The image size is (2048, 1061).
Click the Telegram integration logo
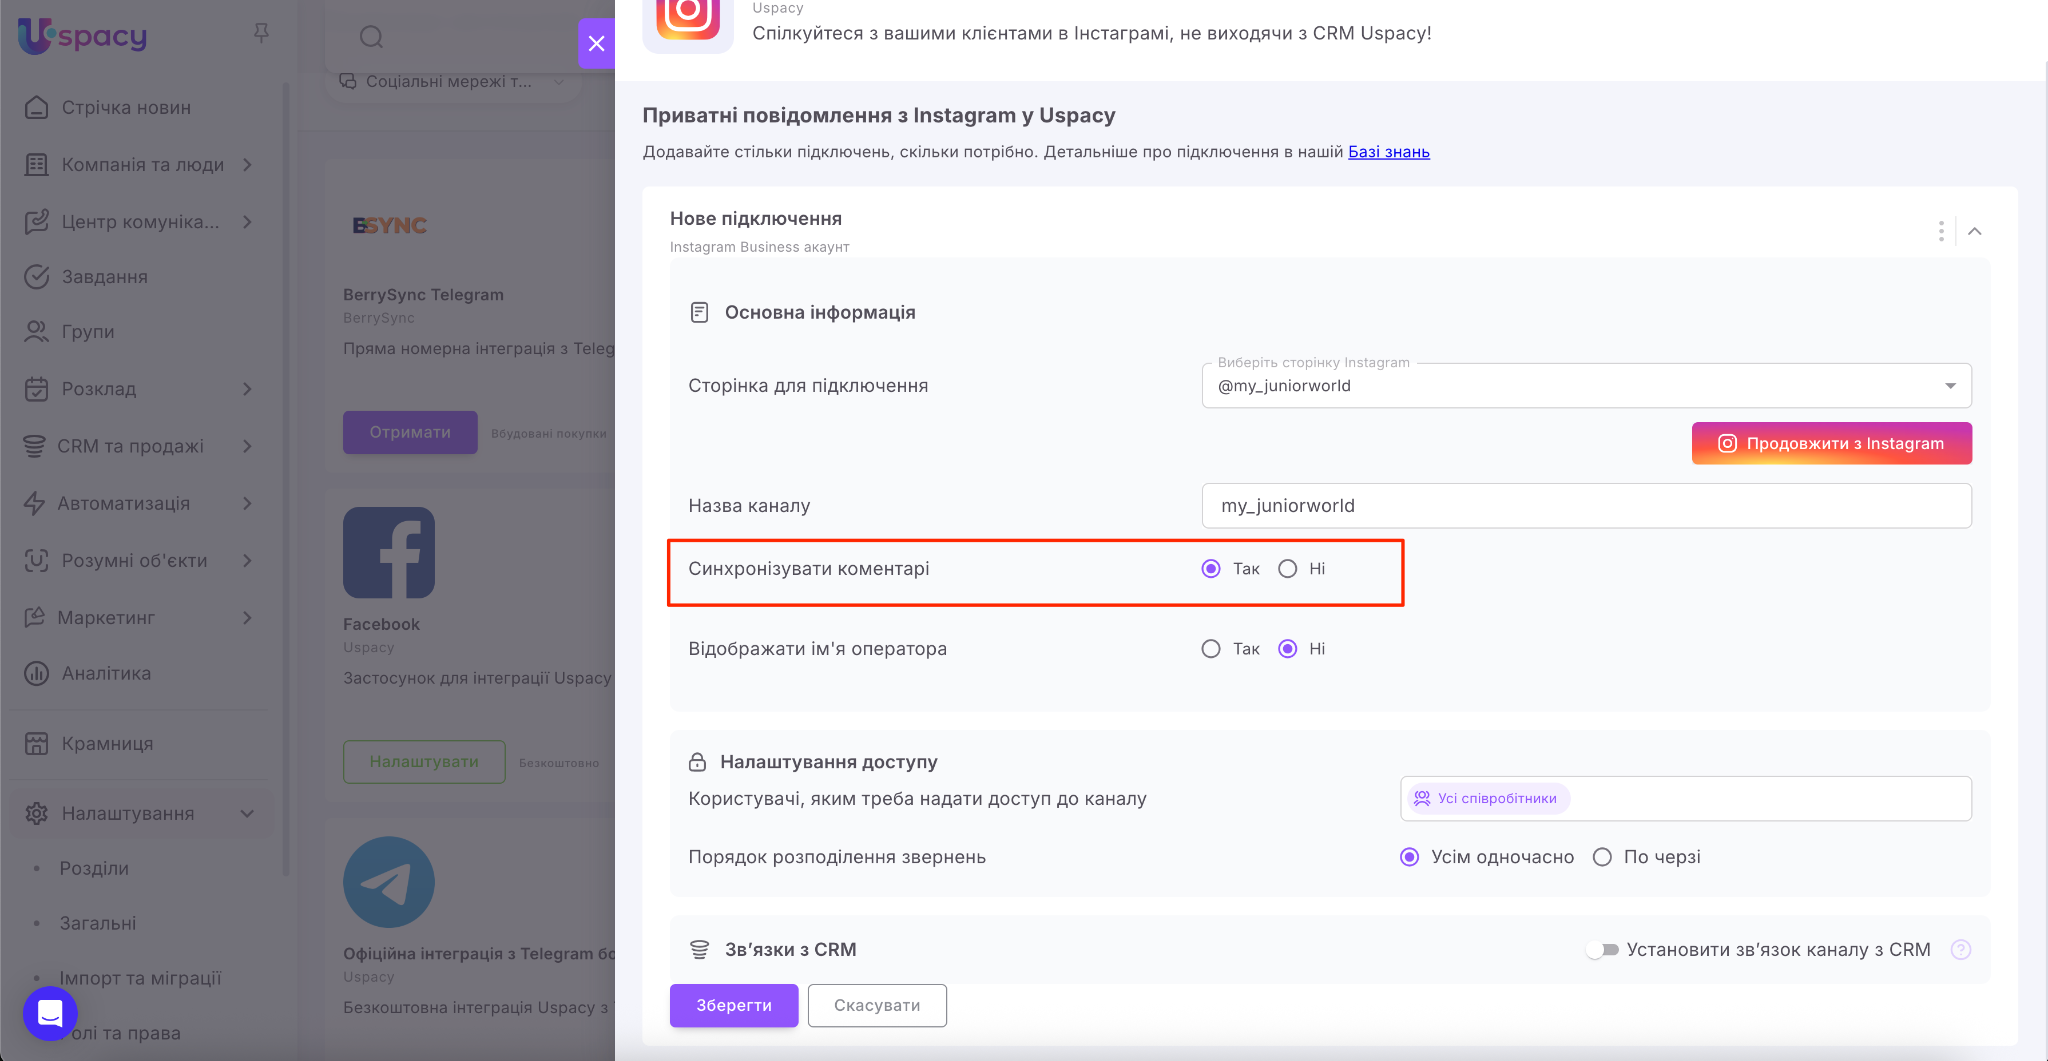389,882
